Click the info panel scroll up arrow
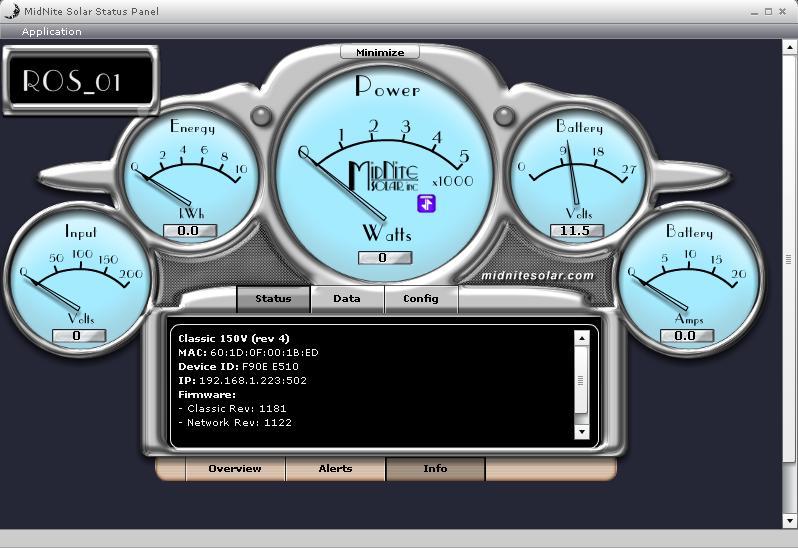798x548 pixels. click(581, 338)
